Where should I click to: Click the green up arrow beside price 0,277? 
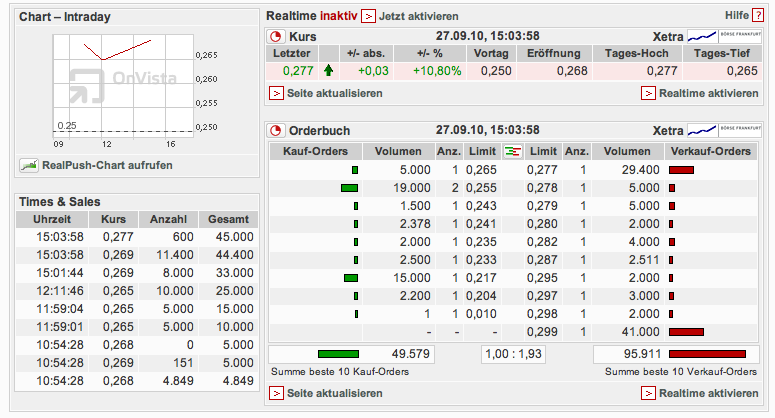tap(328, 71)
